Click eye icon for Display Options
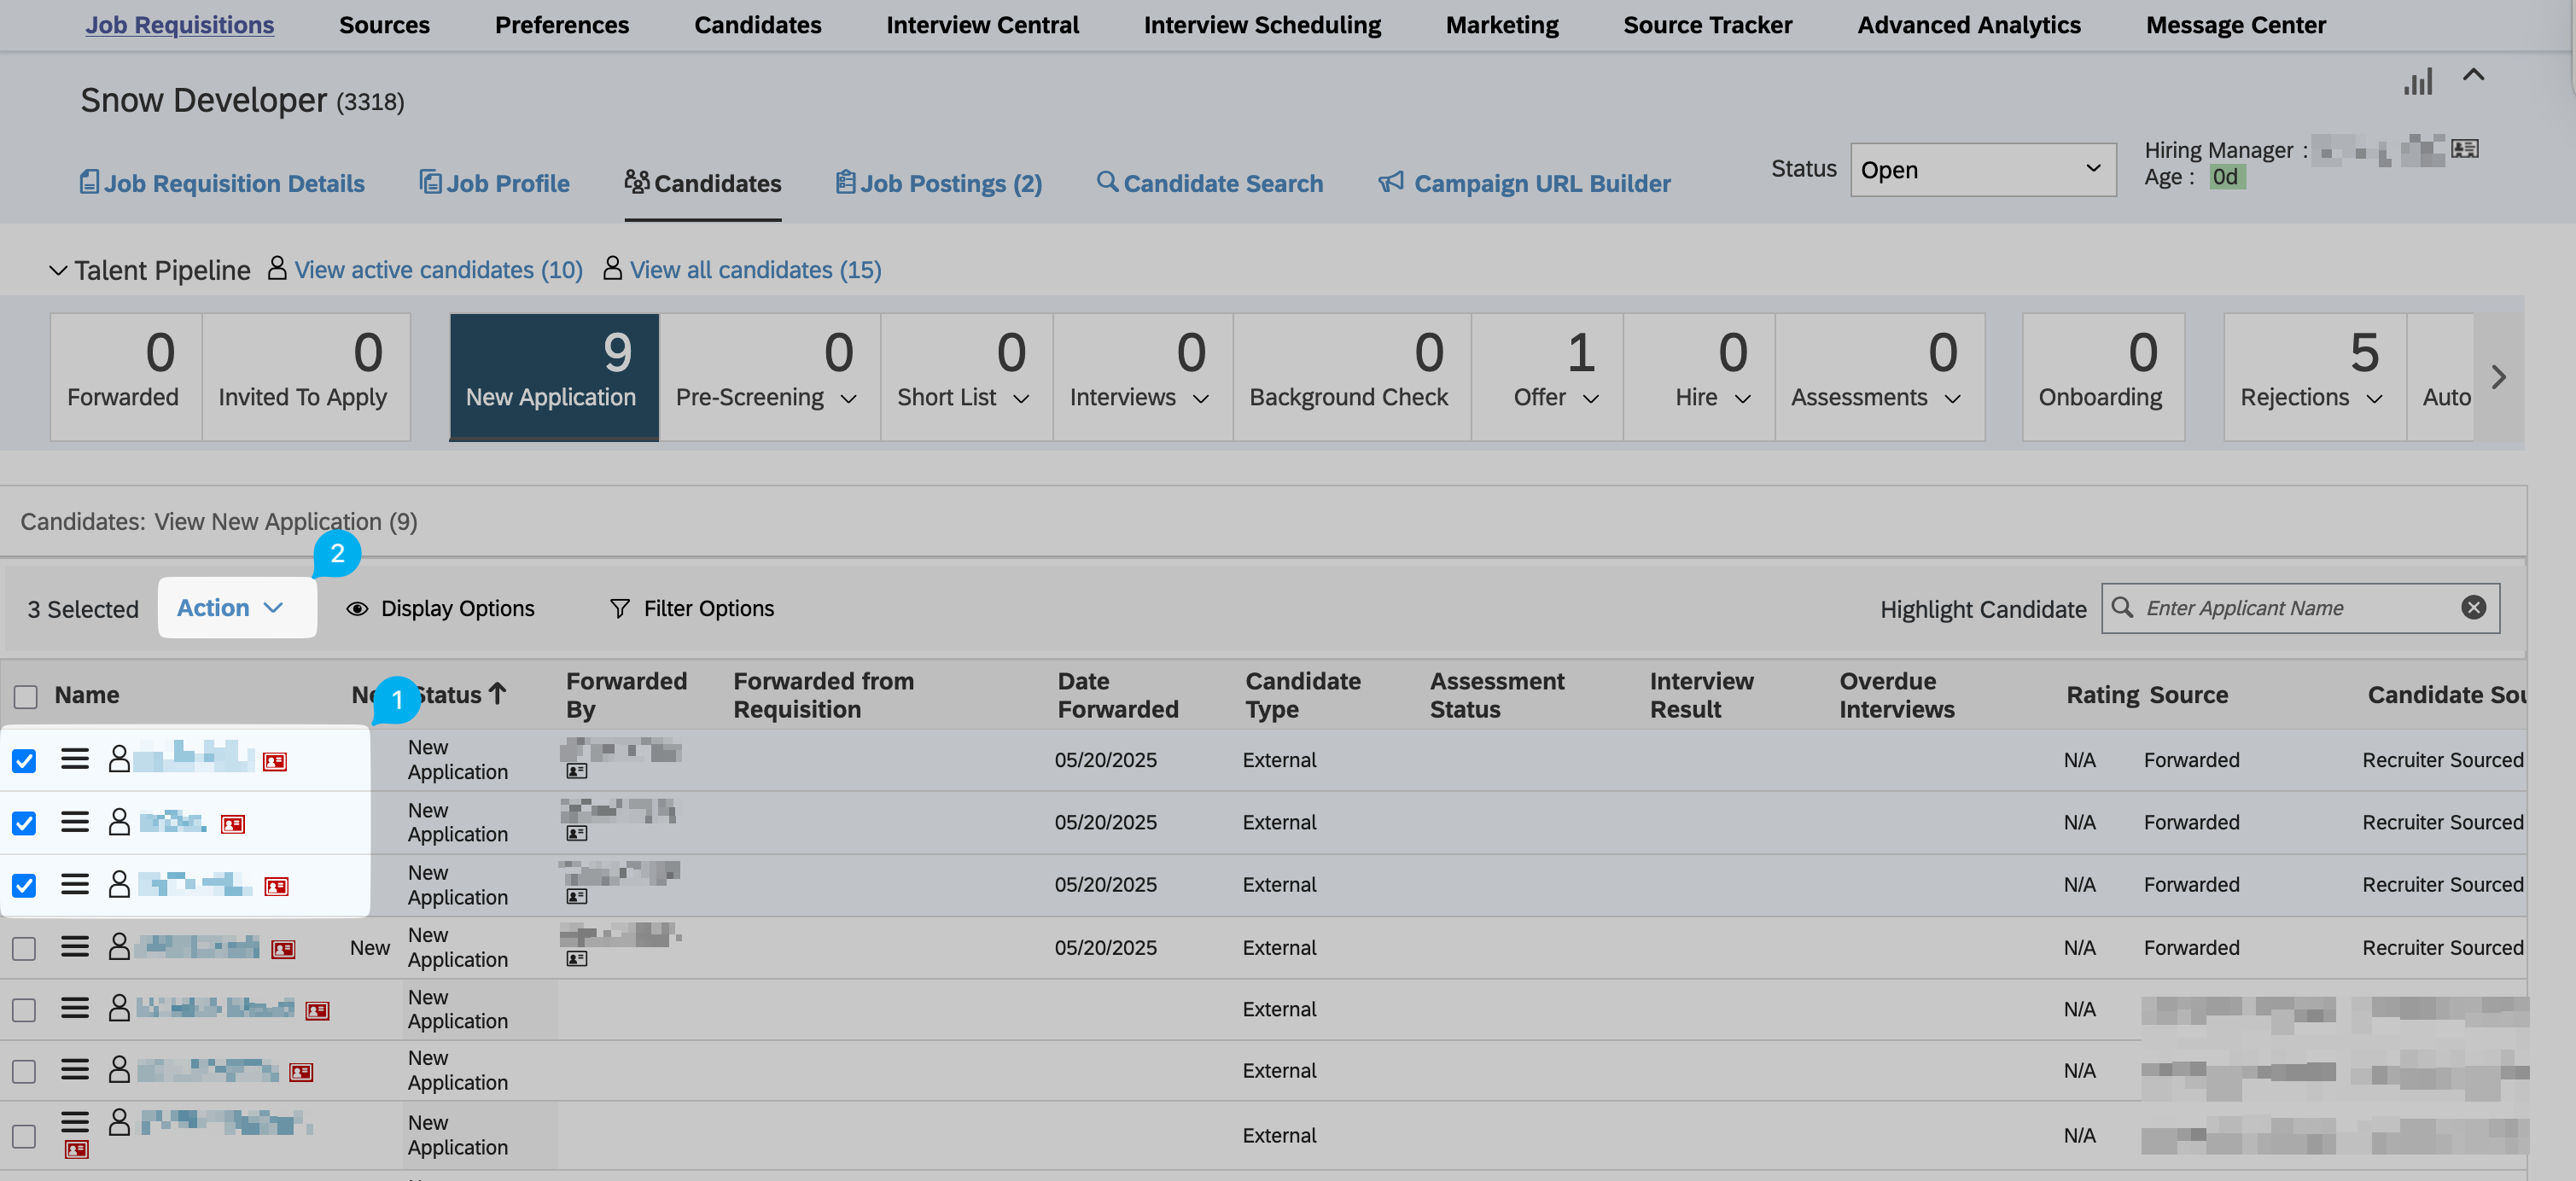 [x=357, y=608]
